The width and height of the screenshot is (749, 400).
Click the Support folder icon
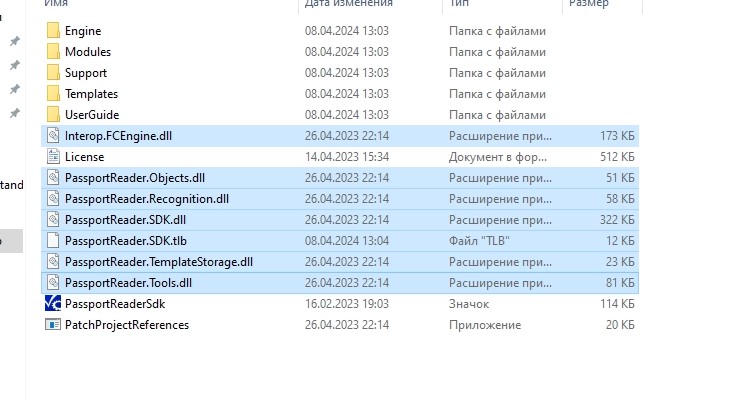[53, 73]
